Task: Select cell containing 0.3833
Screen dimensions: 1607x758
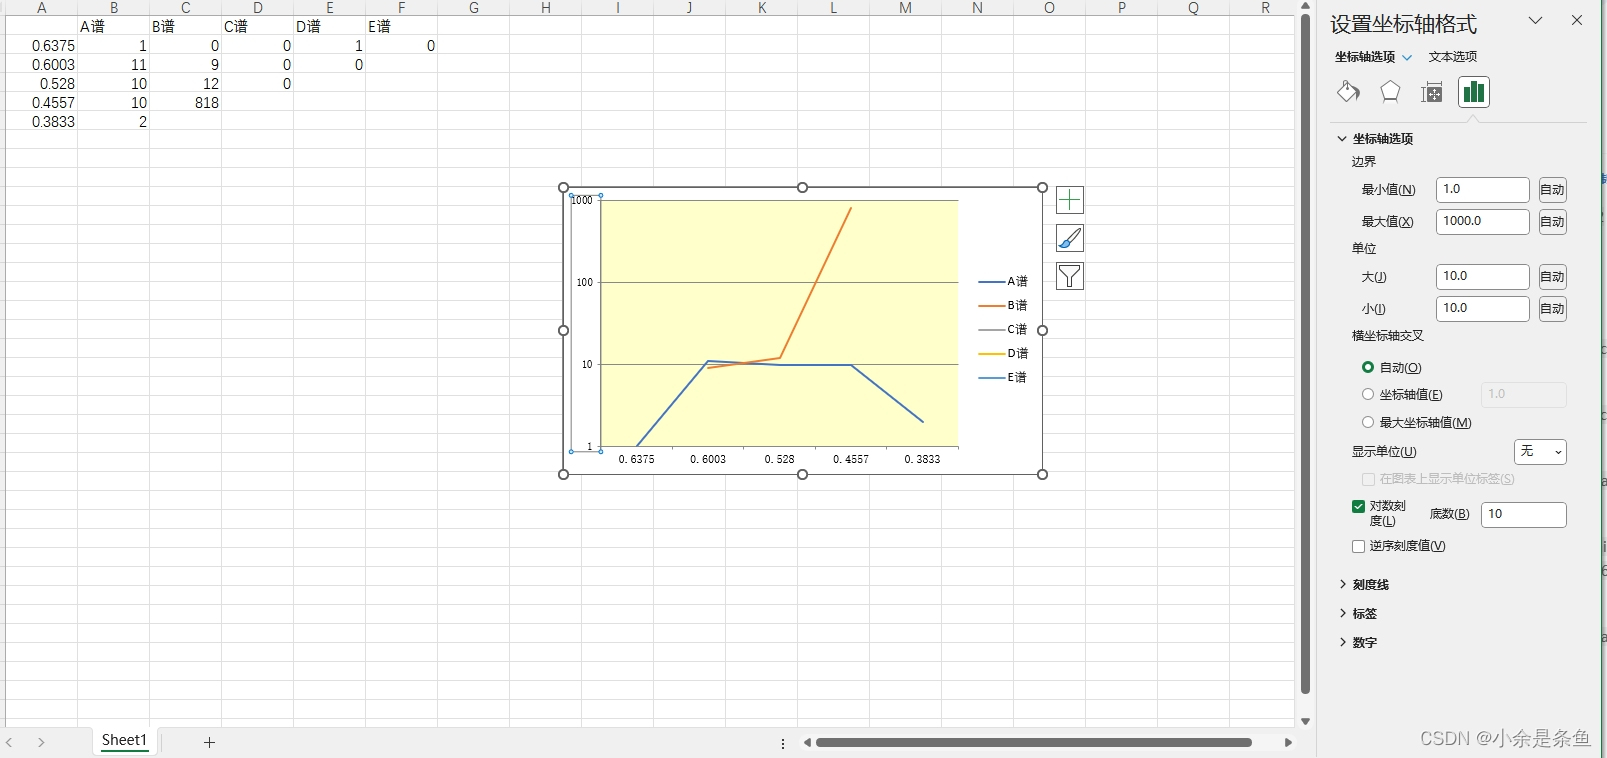Action: point(41,122)
